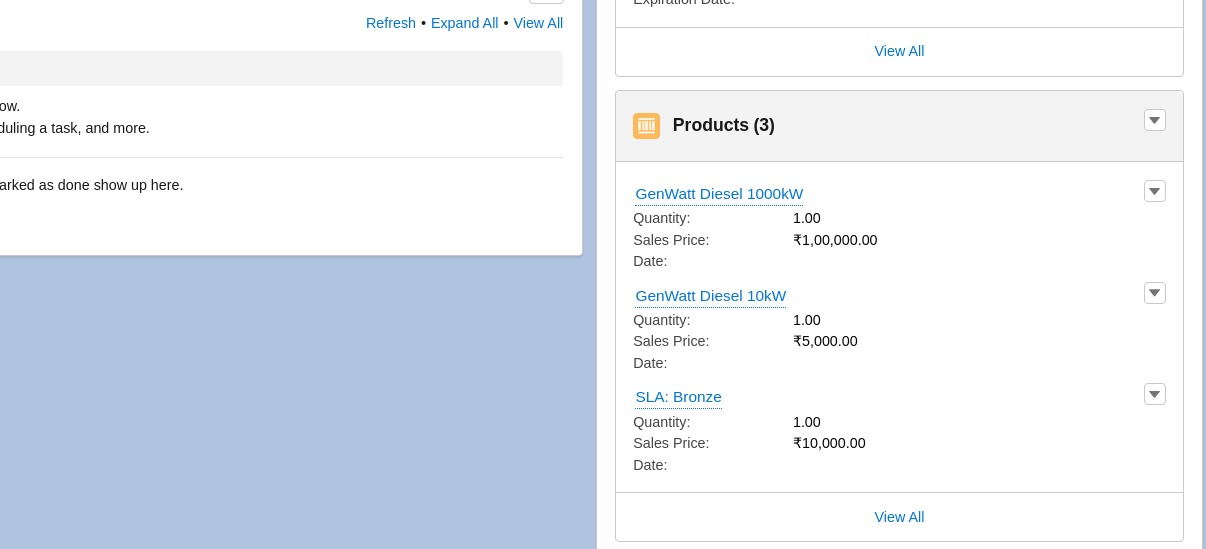The height and width of the screenshot is (549, 1206).
Task: Click the ₹1,00,000.00 sales price value
Action: (x=835, y=240)
